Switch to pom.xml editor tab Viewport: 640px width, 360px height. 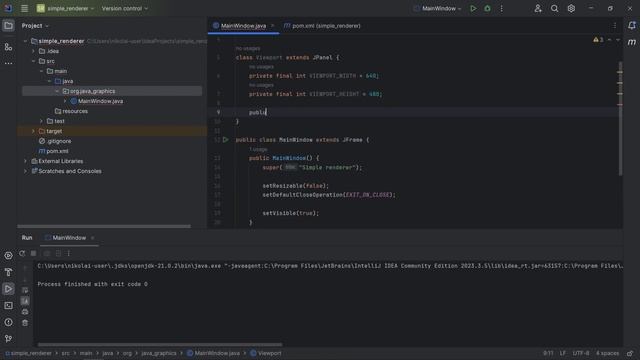coord(322,26)
